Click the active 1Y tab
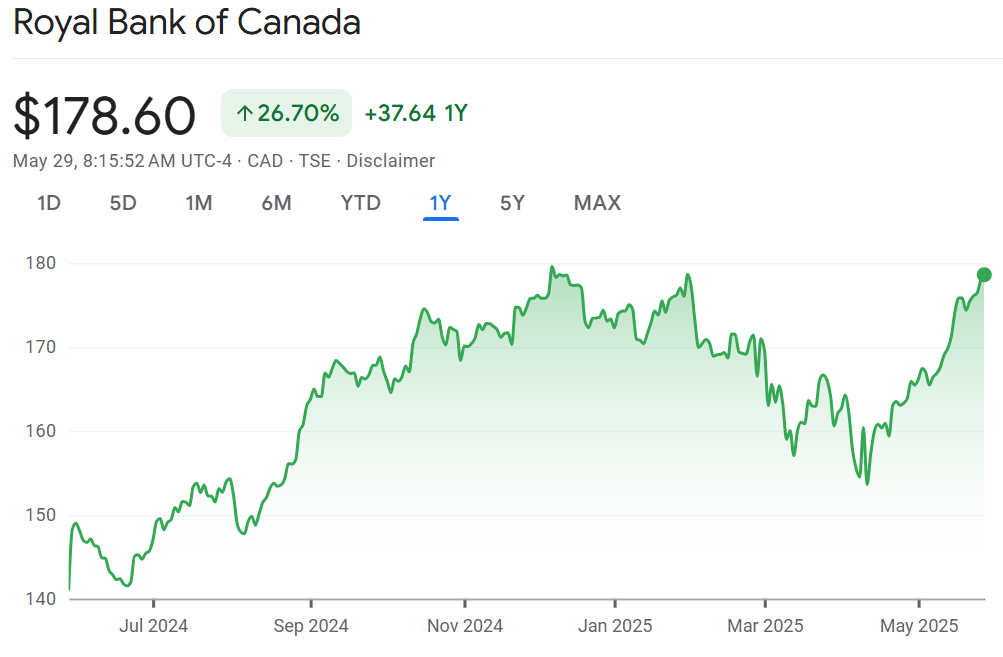 (440, 203)
